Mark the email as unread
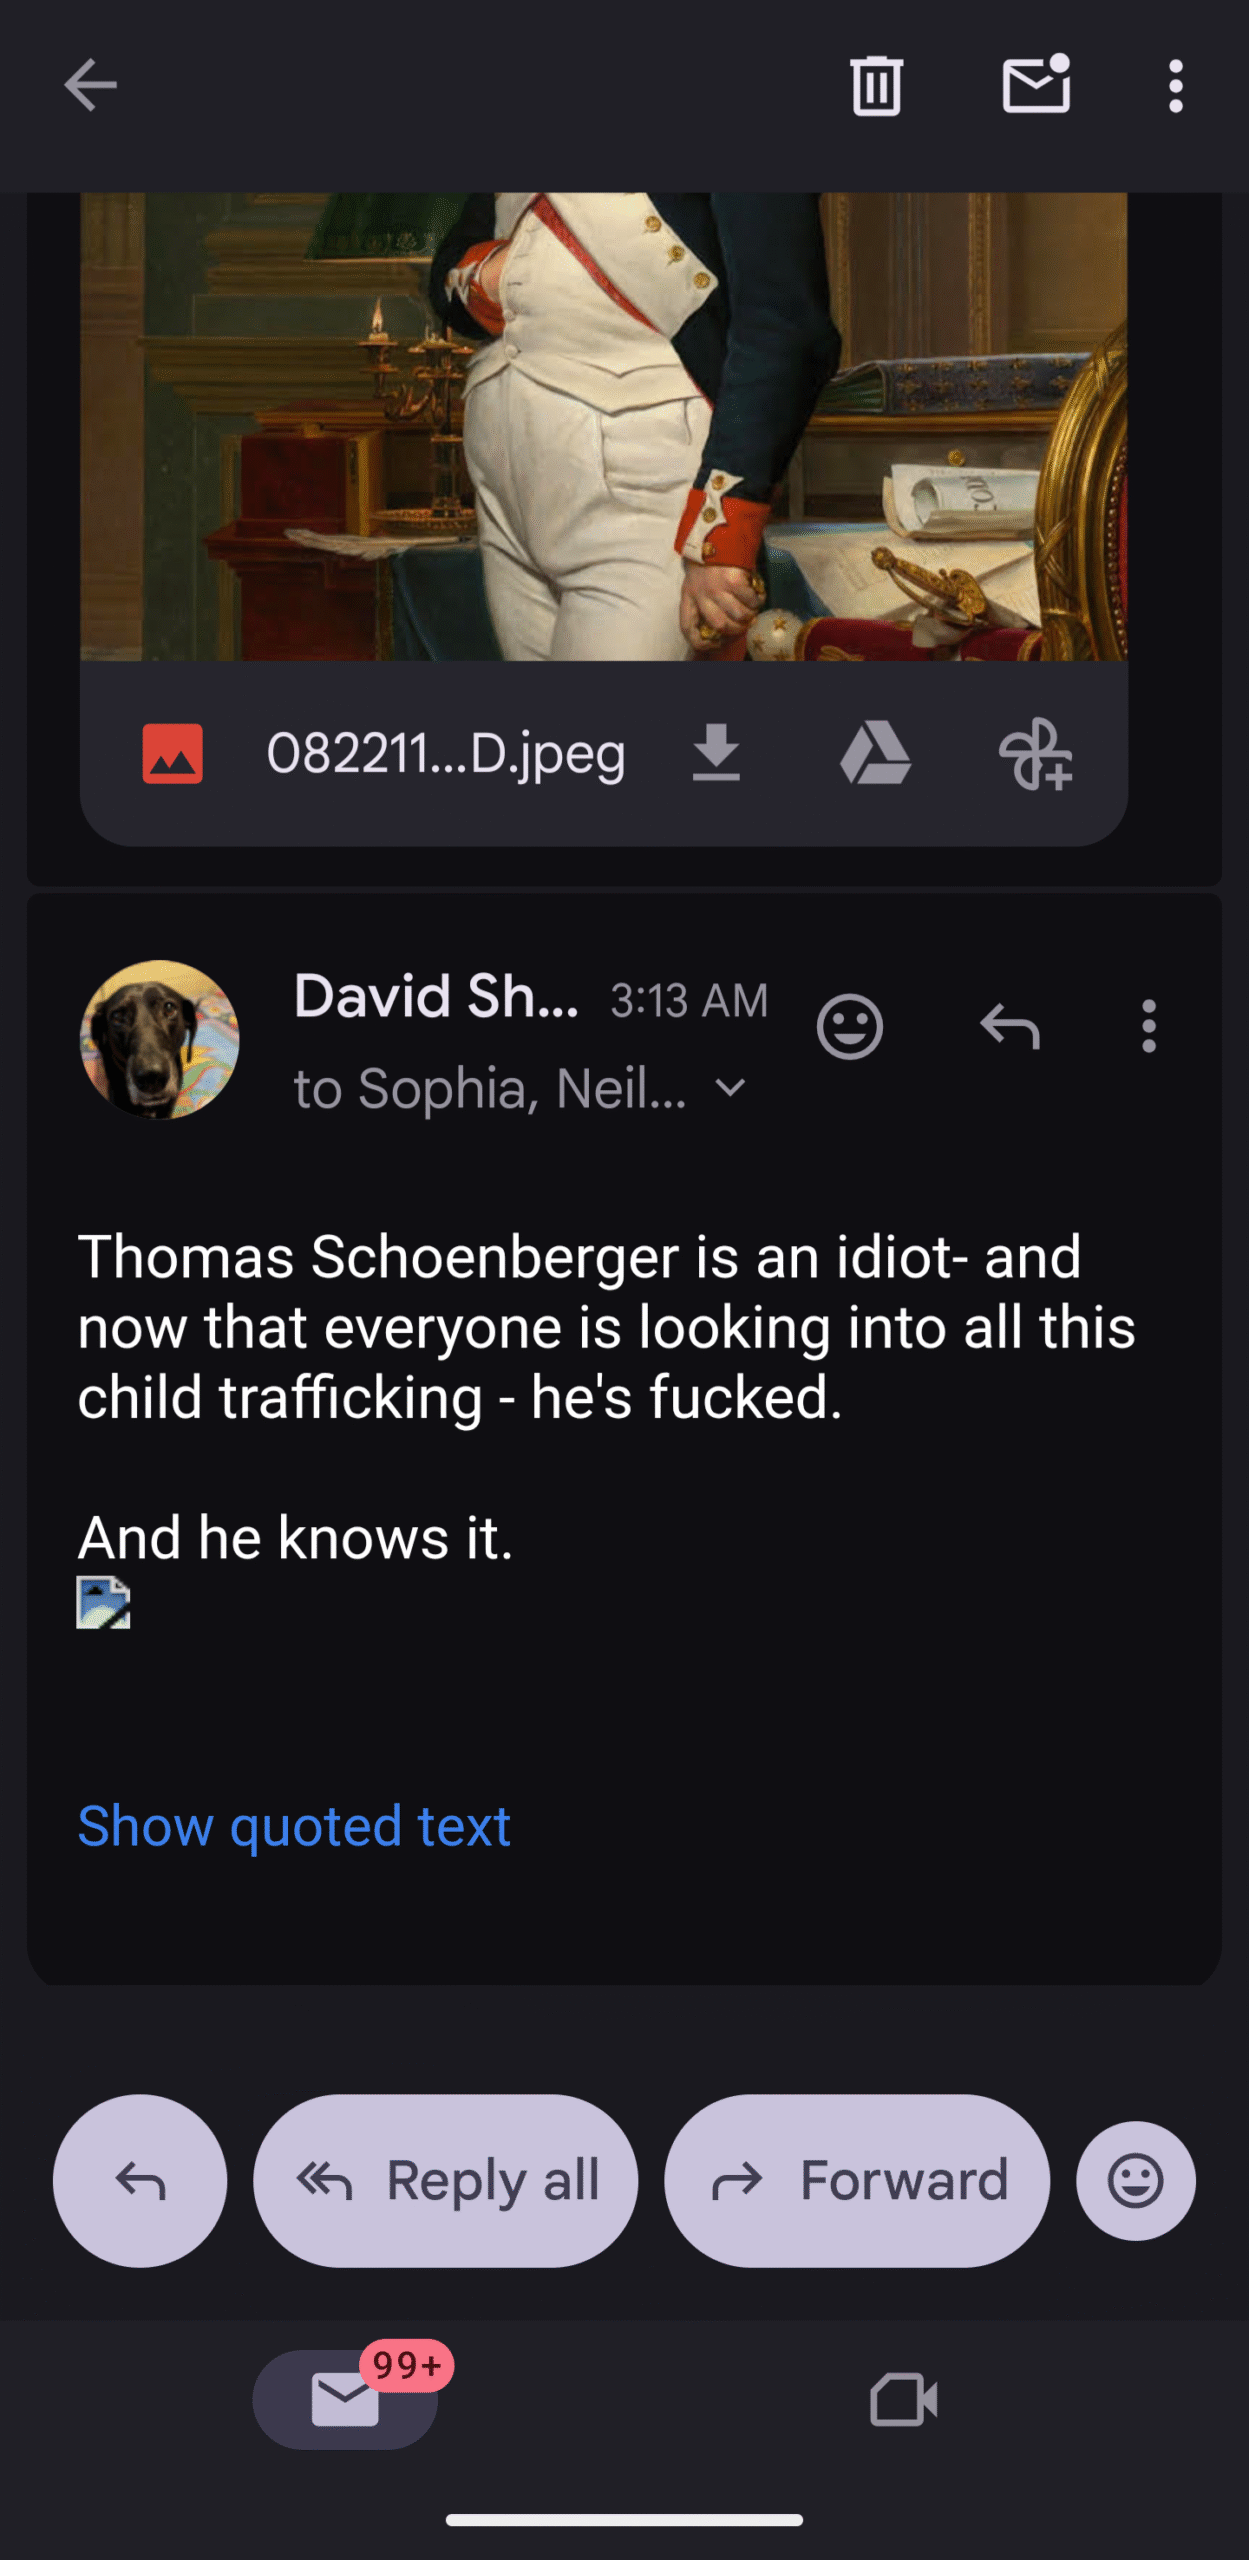 (x=1036, y=85)
